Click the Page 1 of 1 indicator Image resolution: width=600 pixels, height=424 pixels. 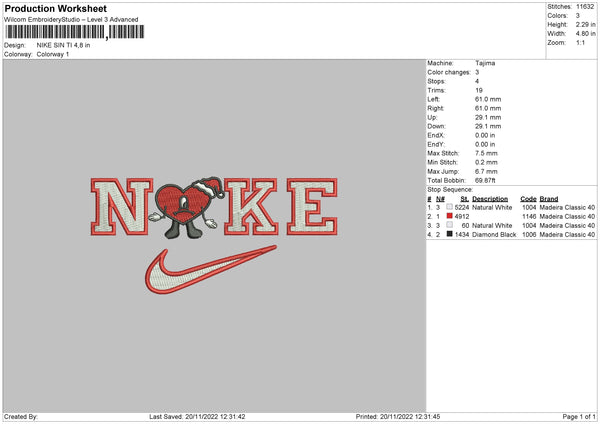click(579, 417)
